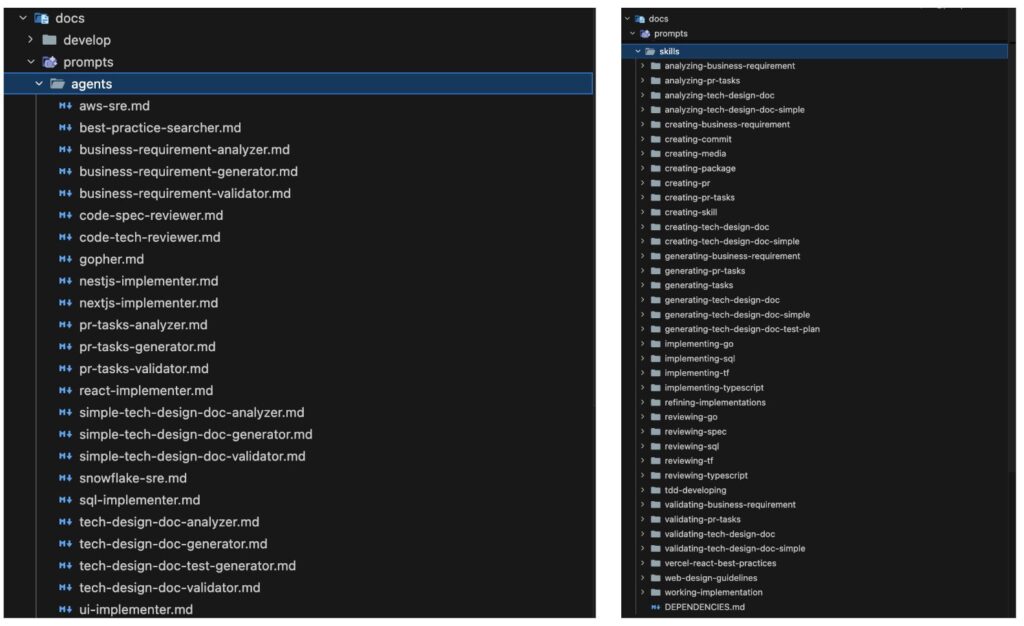Click the markdown icon beside aws-sre.md
Screen dimensions: 1024x626
[x=65, y=106]
